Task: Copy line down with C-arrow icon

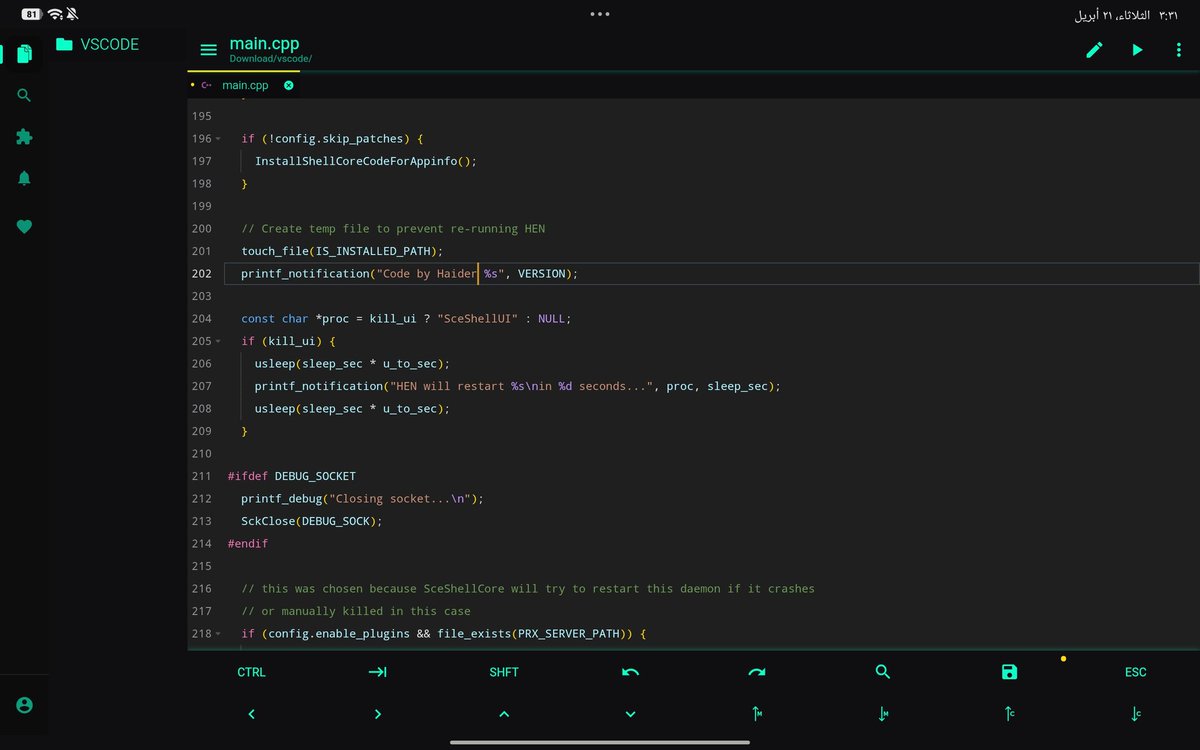Action: tap(1135, 714)
